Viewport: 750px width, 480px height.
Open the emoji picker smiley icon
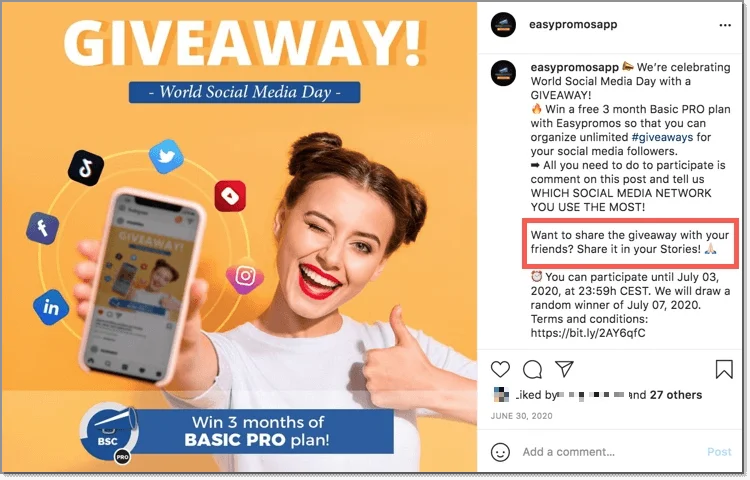500,452
